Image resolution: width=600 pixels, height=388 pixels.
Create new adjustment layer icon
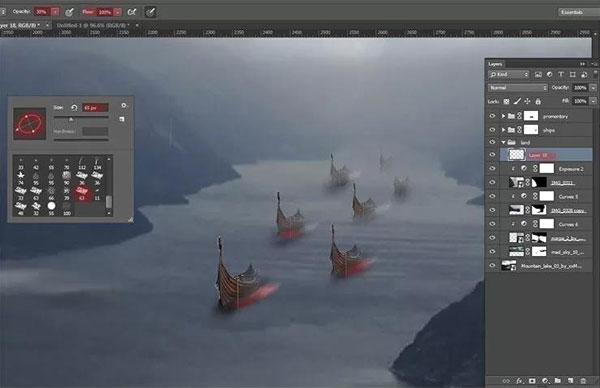(545, 381)
